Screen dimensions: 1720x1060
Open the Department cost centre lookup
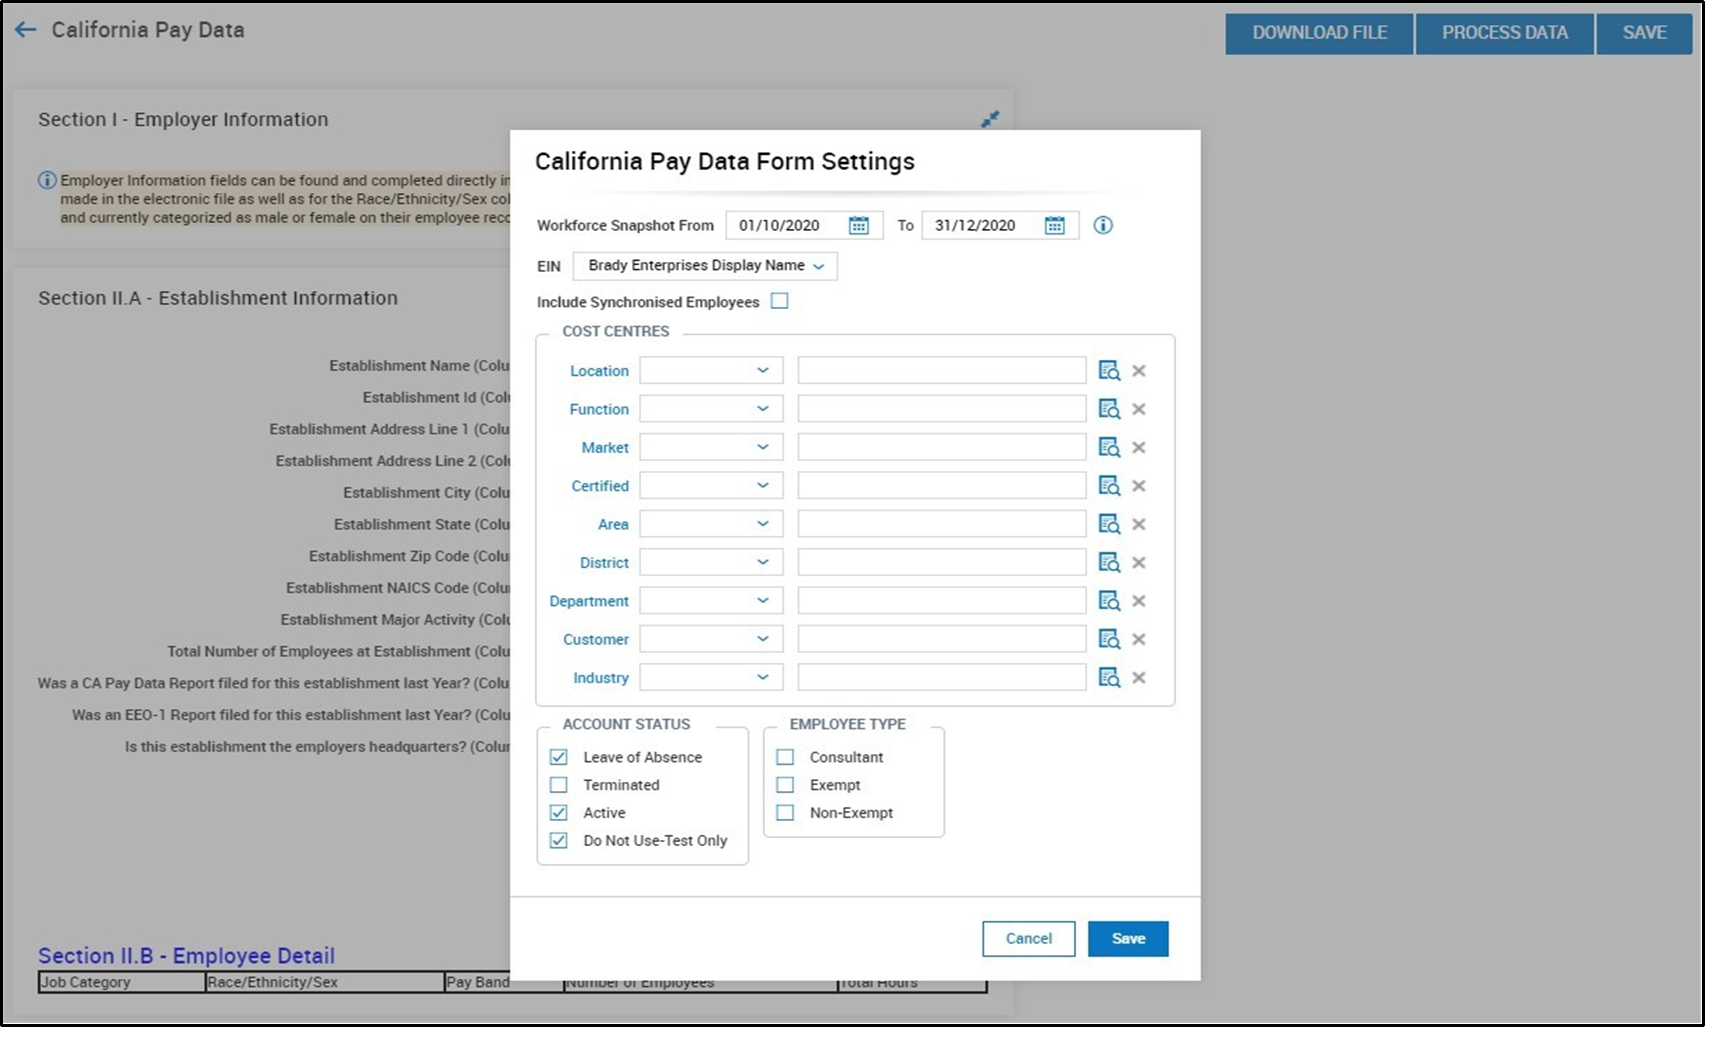click(1109, 601)
